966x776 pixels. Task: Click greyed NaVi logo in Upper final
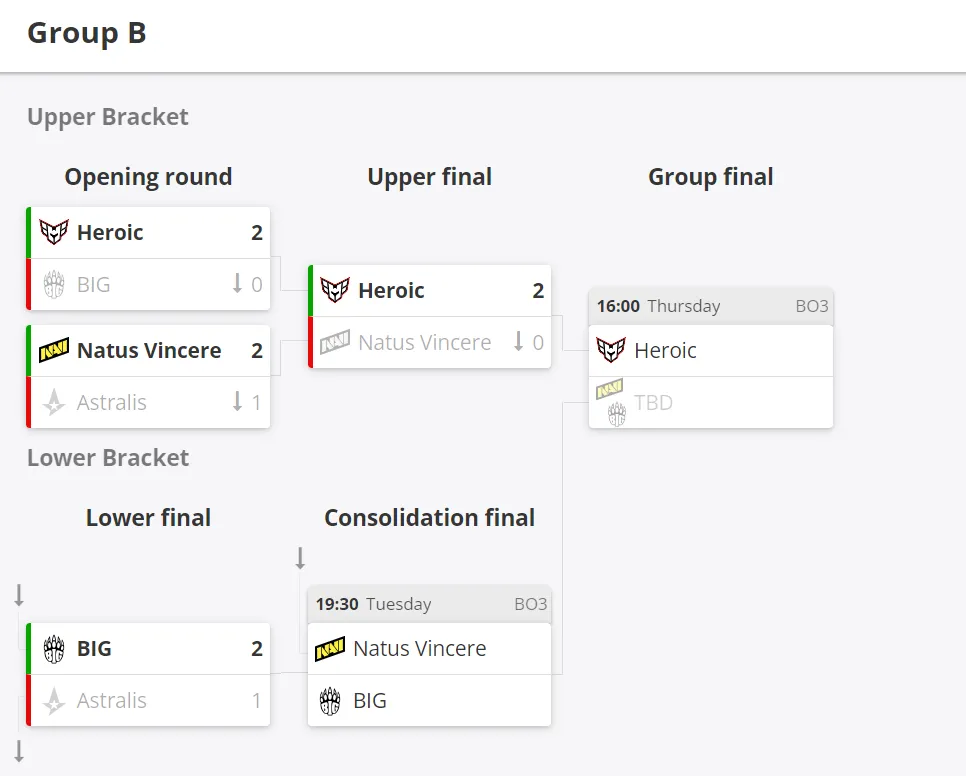tap(335, 342)
